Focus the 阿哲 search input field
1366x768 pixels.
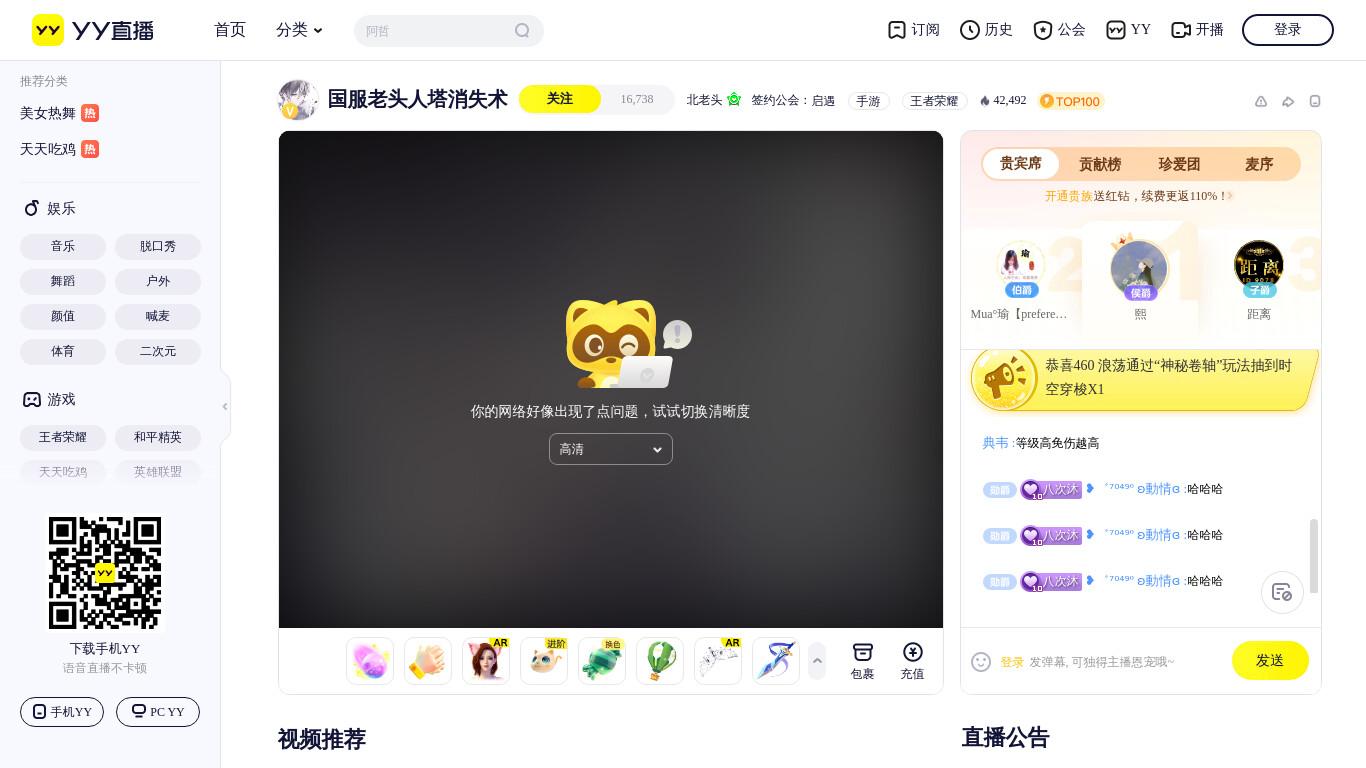[435, 30]
